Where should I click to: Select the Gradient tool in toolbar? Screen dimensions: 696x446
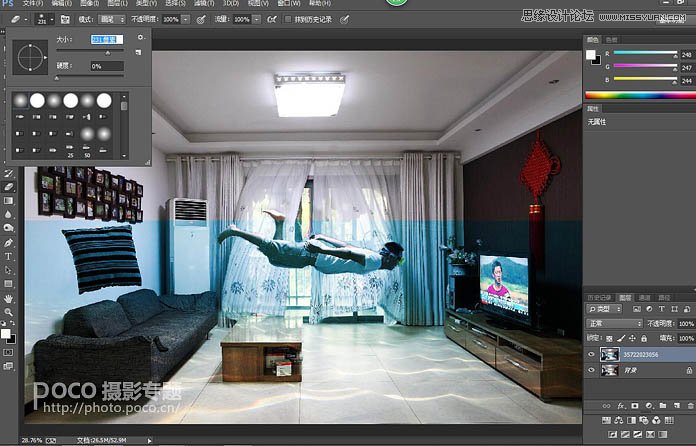8,201
